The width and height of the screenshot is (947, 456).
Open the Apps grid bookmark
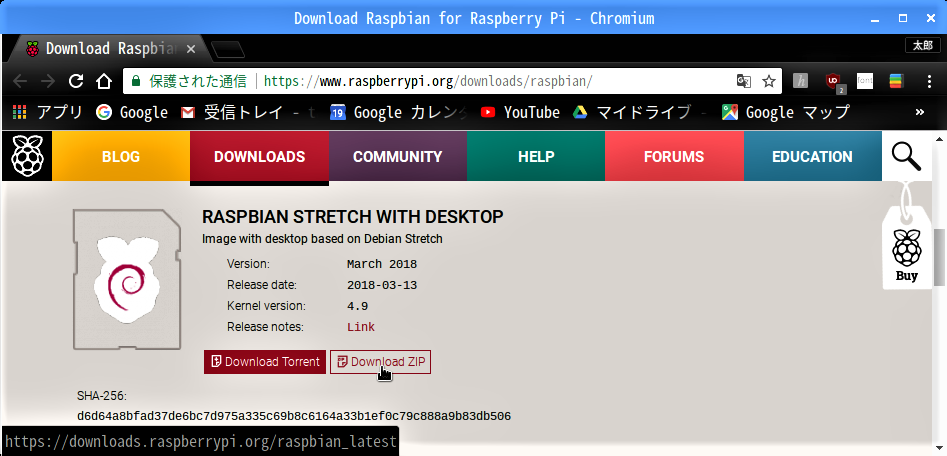(x=47, y=112)
